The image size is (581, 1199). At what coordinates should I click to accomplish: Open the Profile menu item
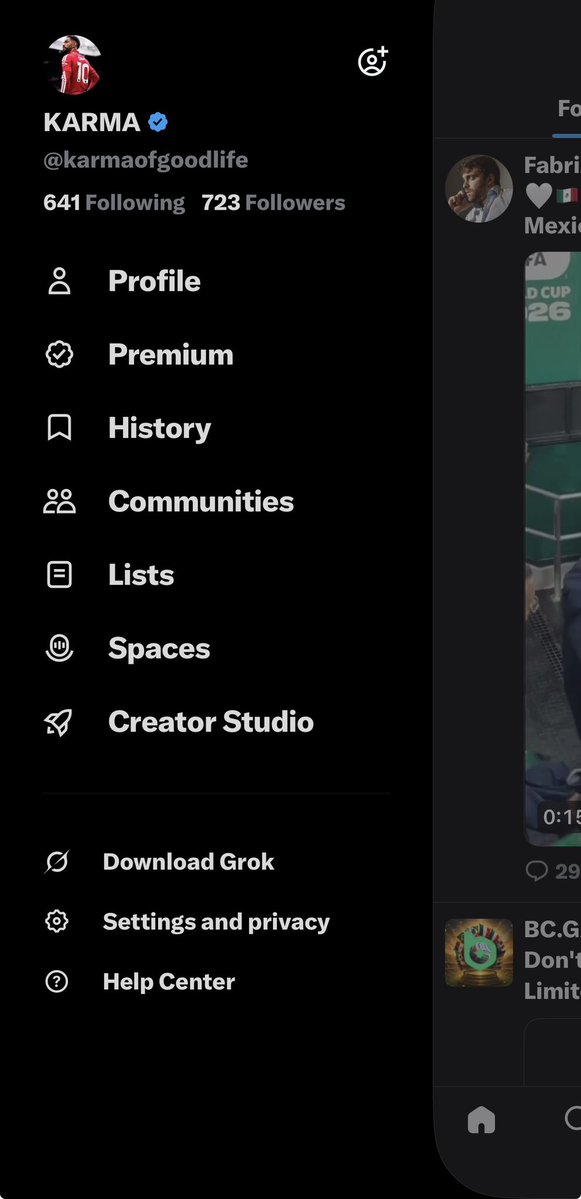pos(154,281)
